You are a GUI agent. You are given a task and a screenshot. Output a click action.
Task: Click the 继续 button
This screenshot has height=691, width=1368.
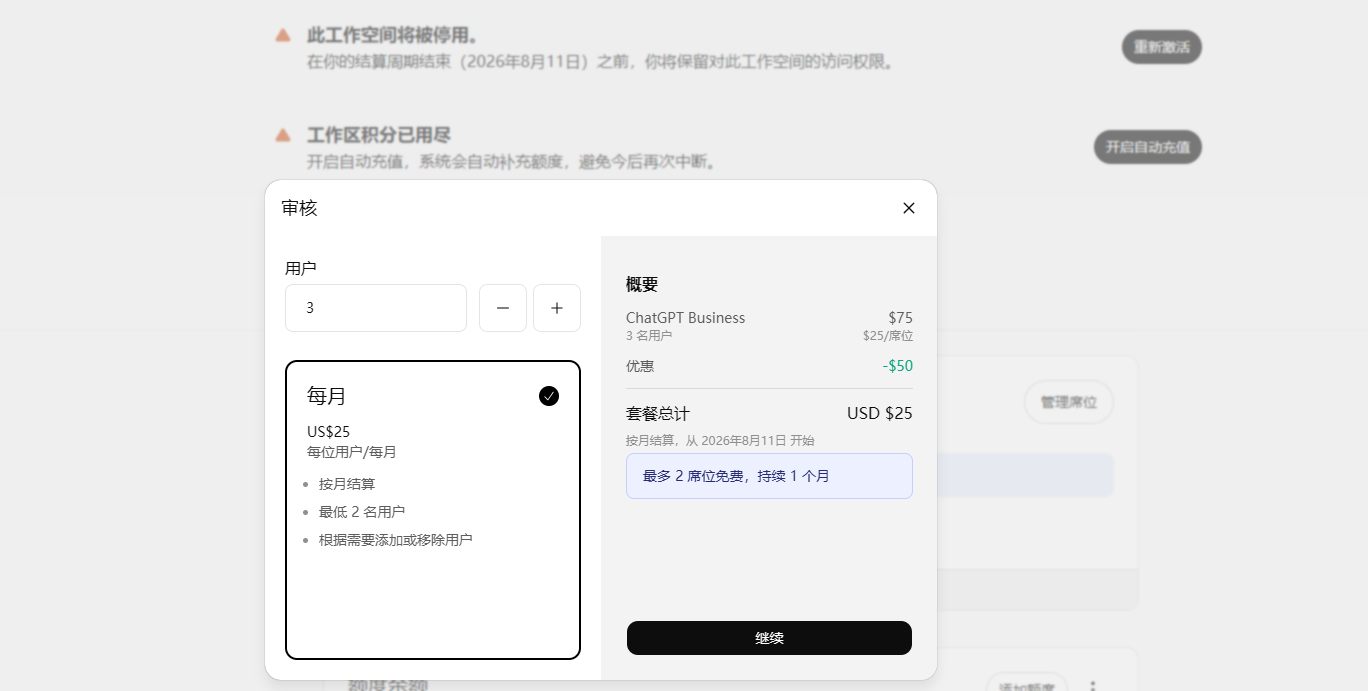click(769, 638)
